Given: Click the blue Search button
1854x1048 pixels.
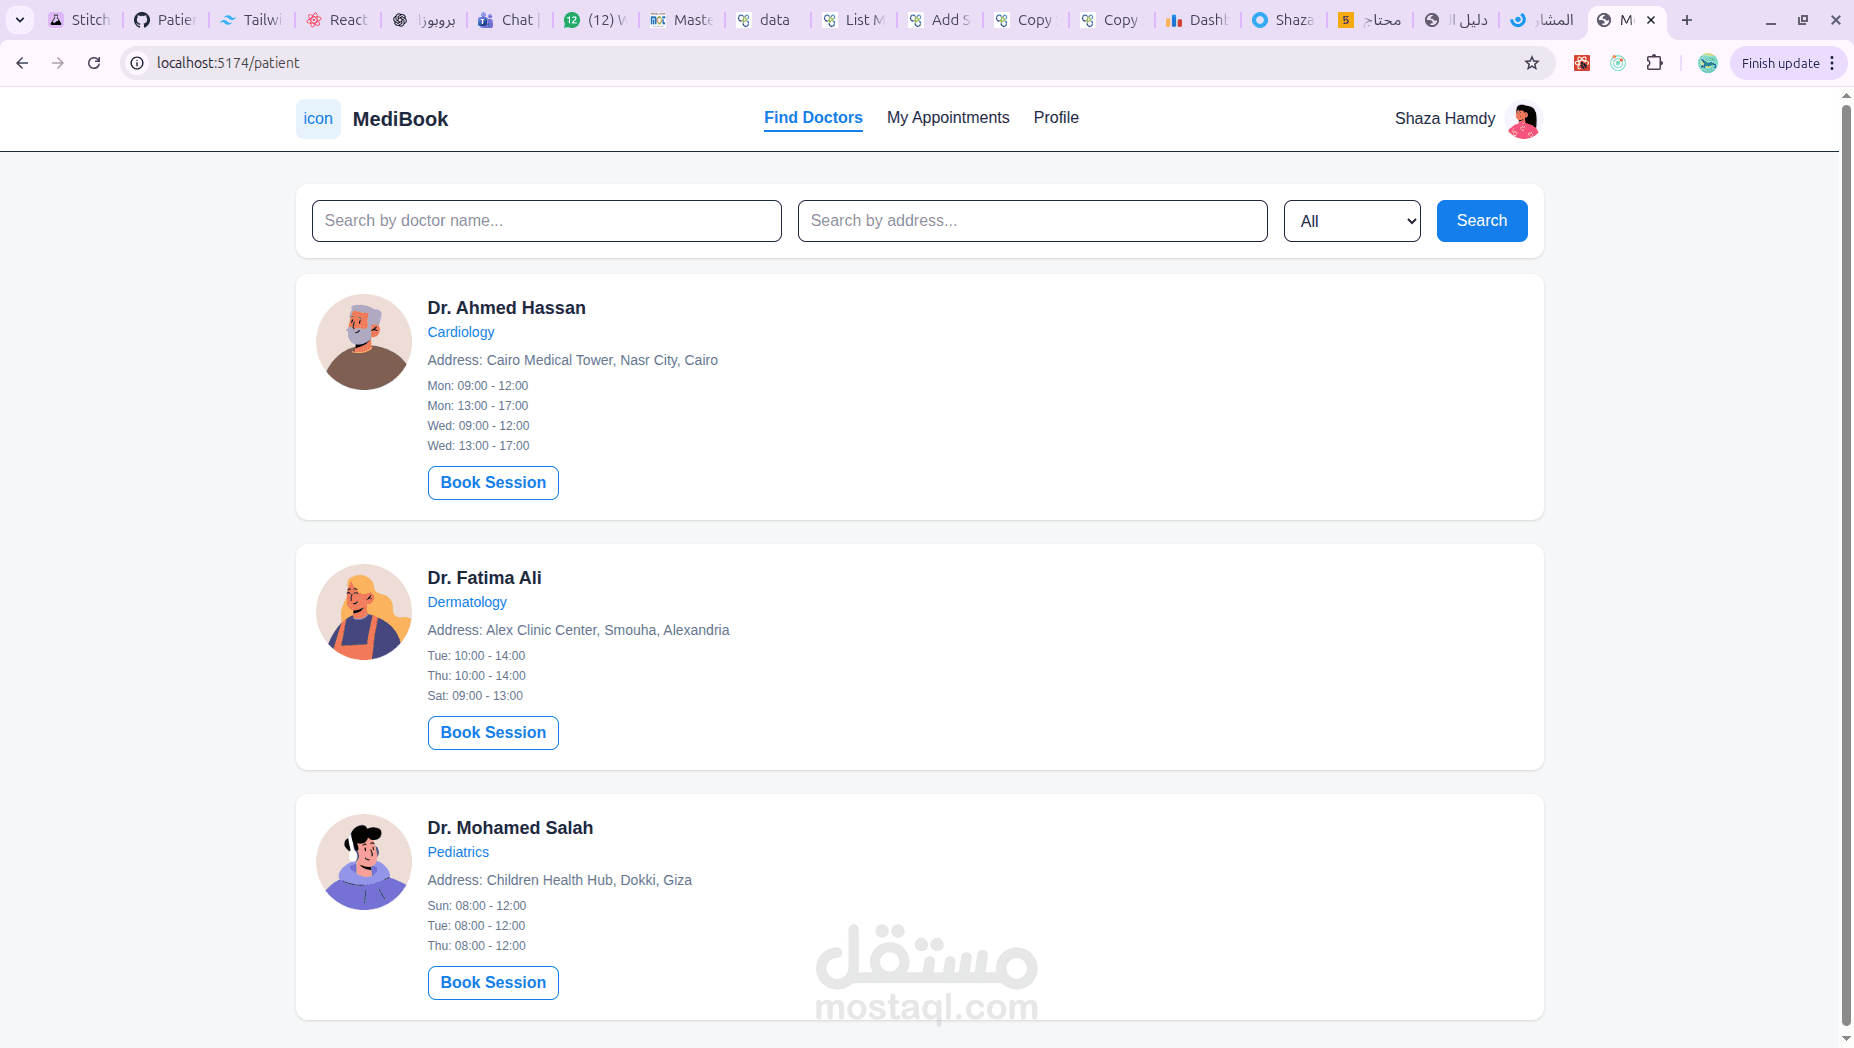Looking at the screenshot, I should point(1482,221).
